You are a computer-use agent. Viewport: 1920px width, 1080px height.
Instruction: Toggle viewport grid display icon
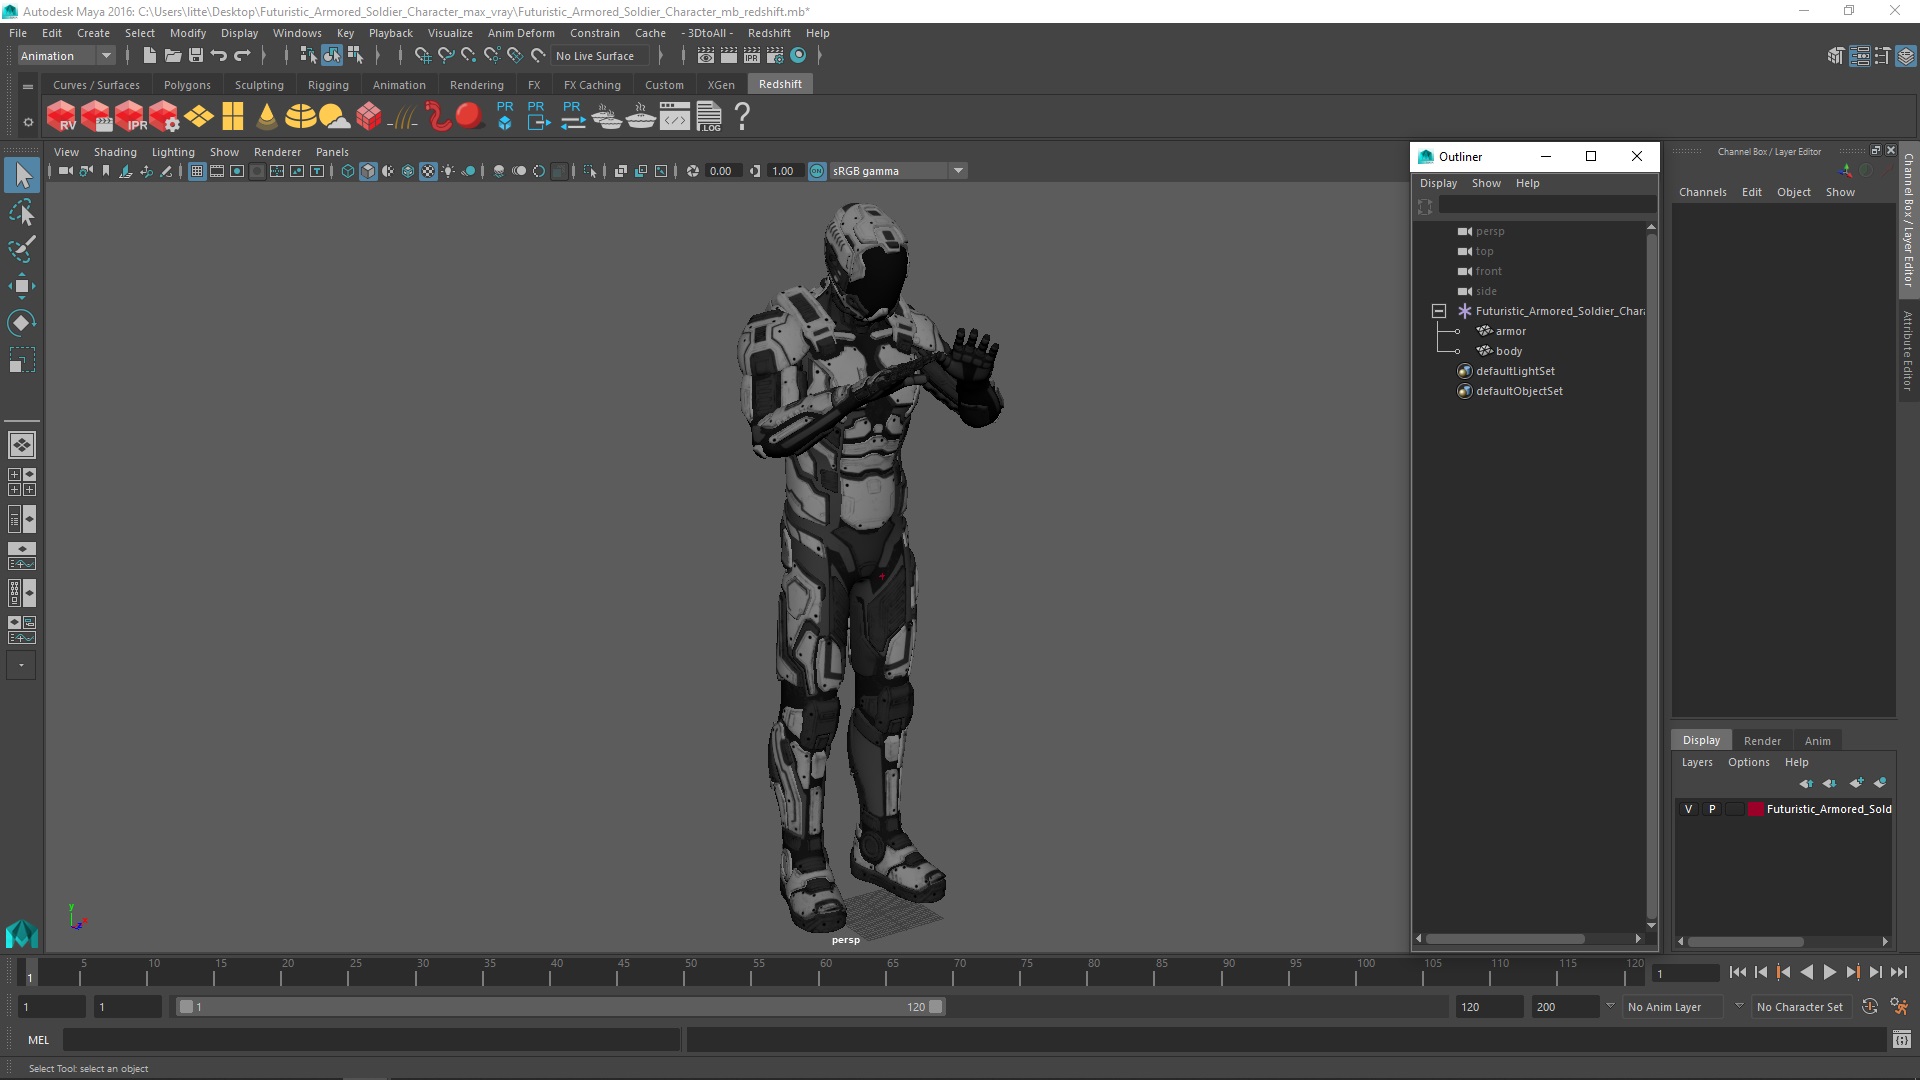tap(197, 171)
